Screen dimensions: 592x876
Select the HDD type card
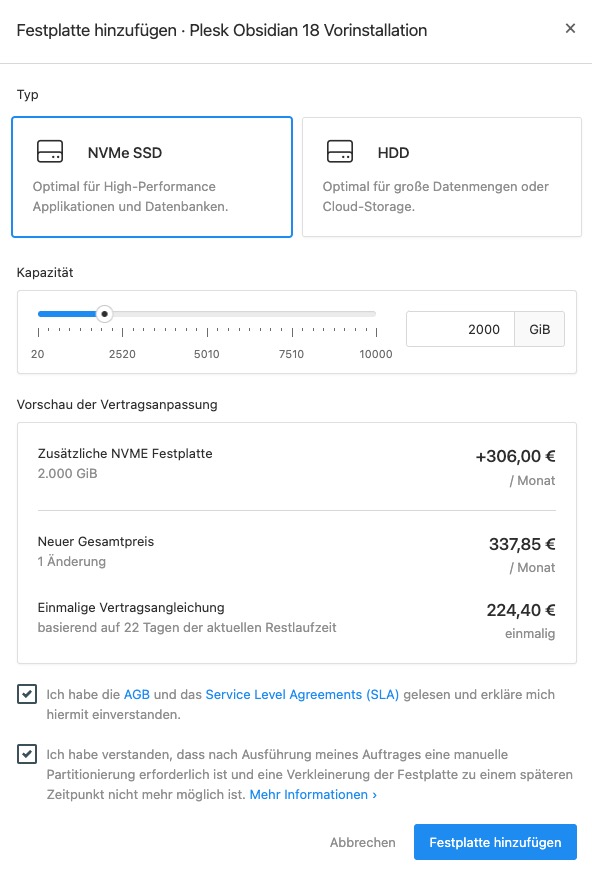[x=442, y=177]
